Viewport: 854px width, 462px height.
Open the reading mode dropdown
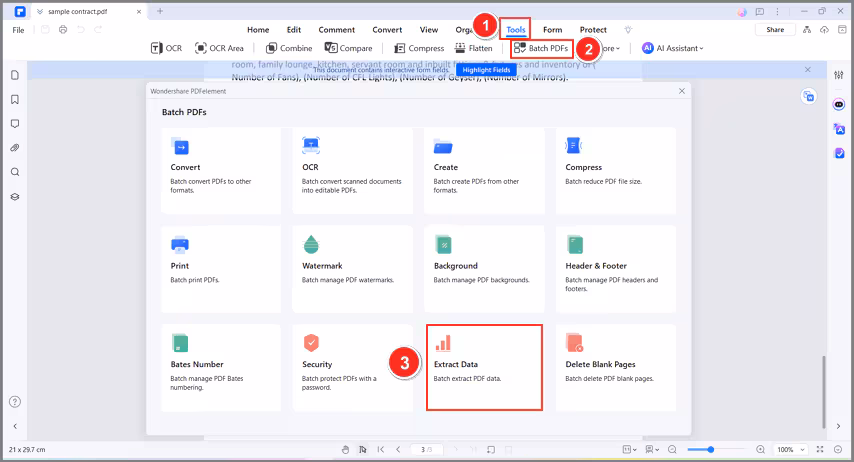pyautogui.click(x=652, y=449)
